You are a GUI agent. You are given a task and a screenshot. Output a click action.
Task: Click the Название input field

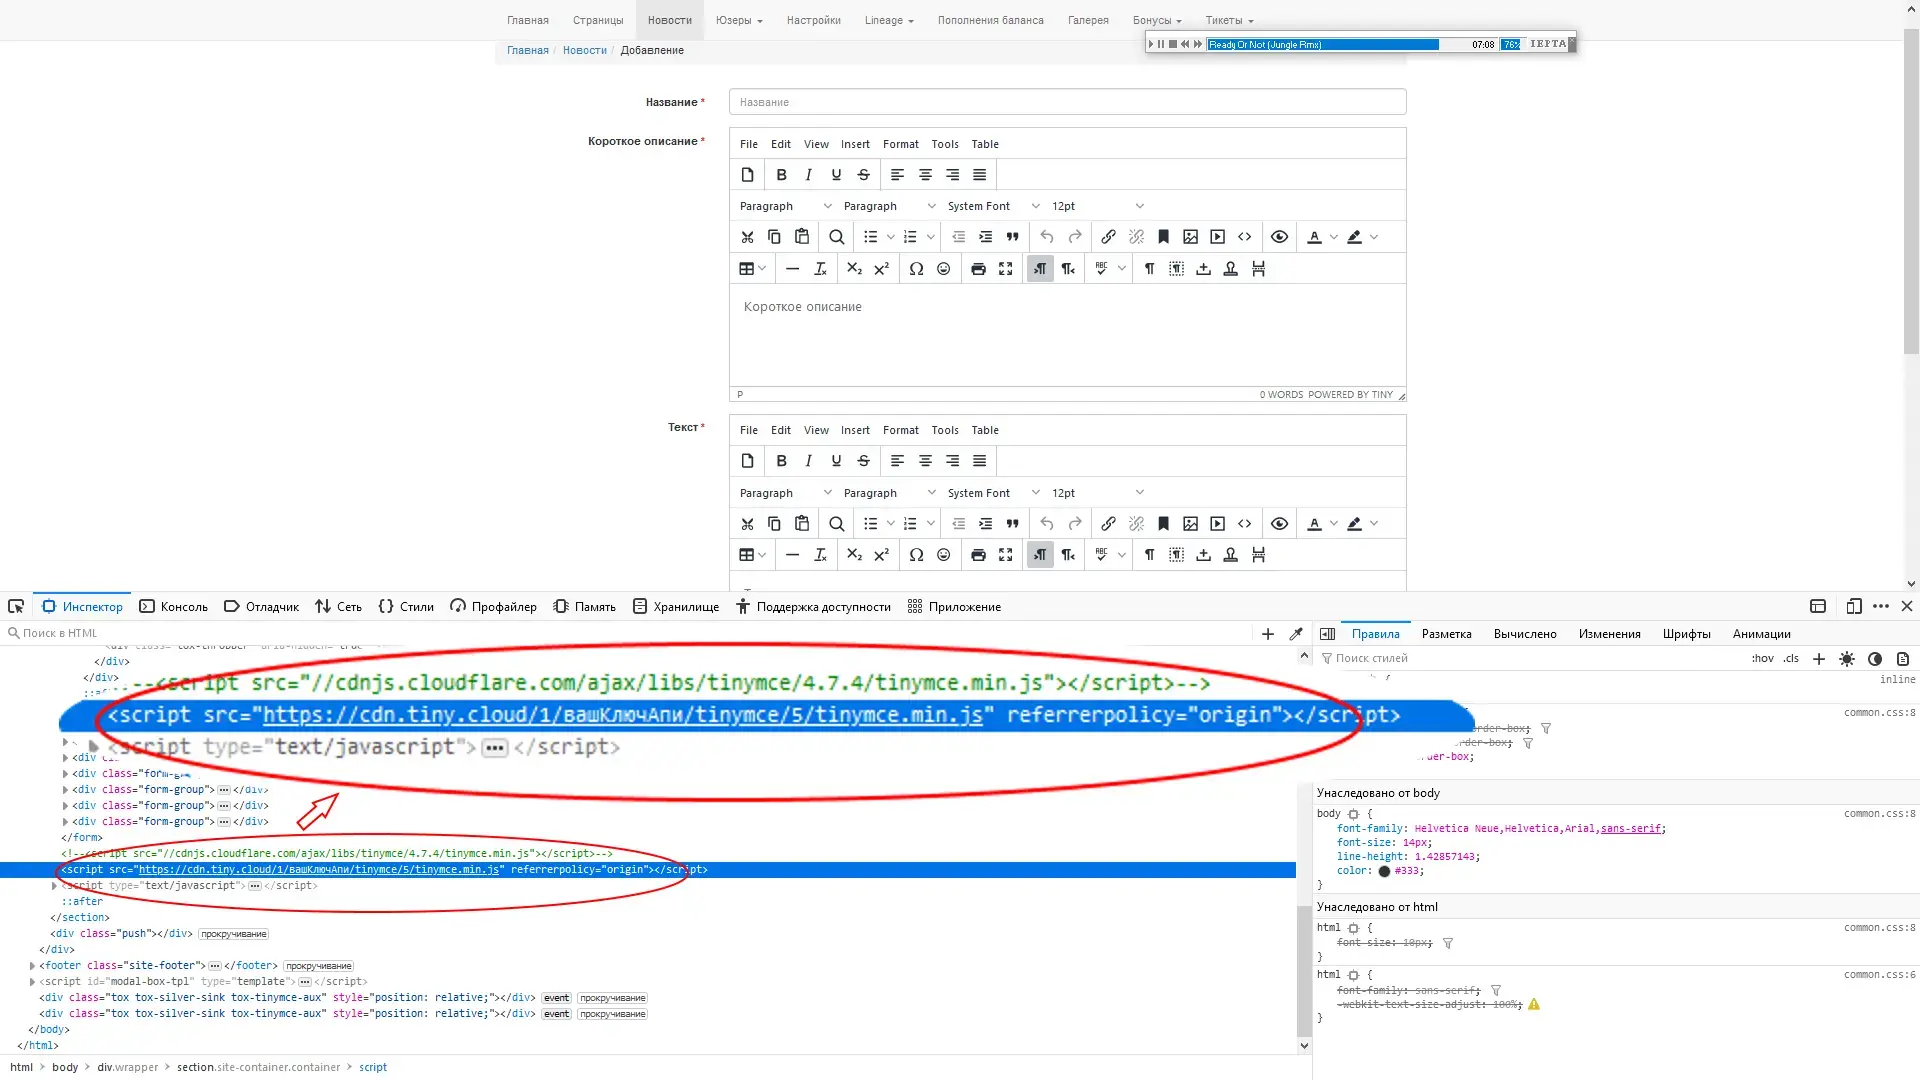(1067, 102)
